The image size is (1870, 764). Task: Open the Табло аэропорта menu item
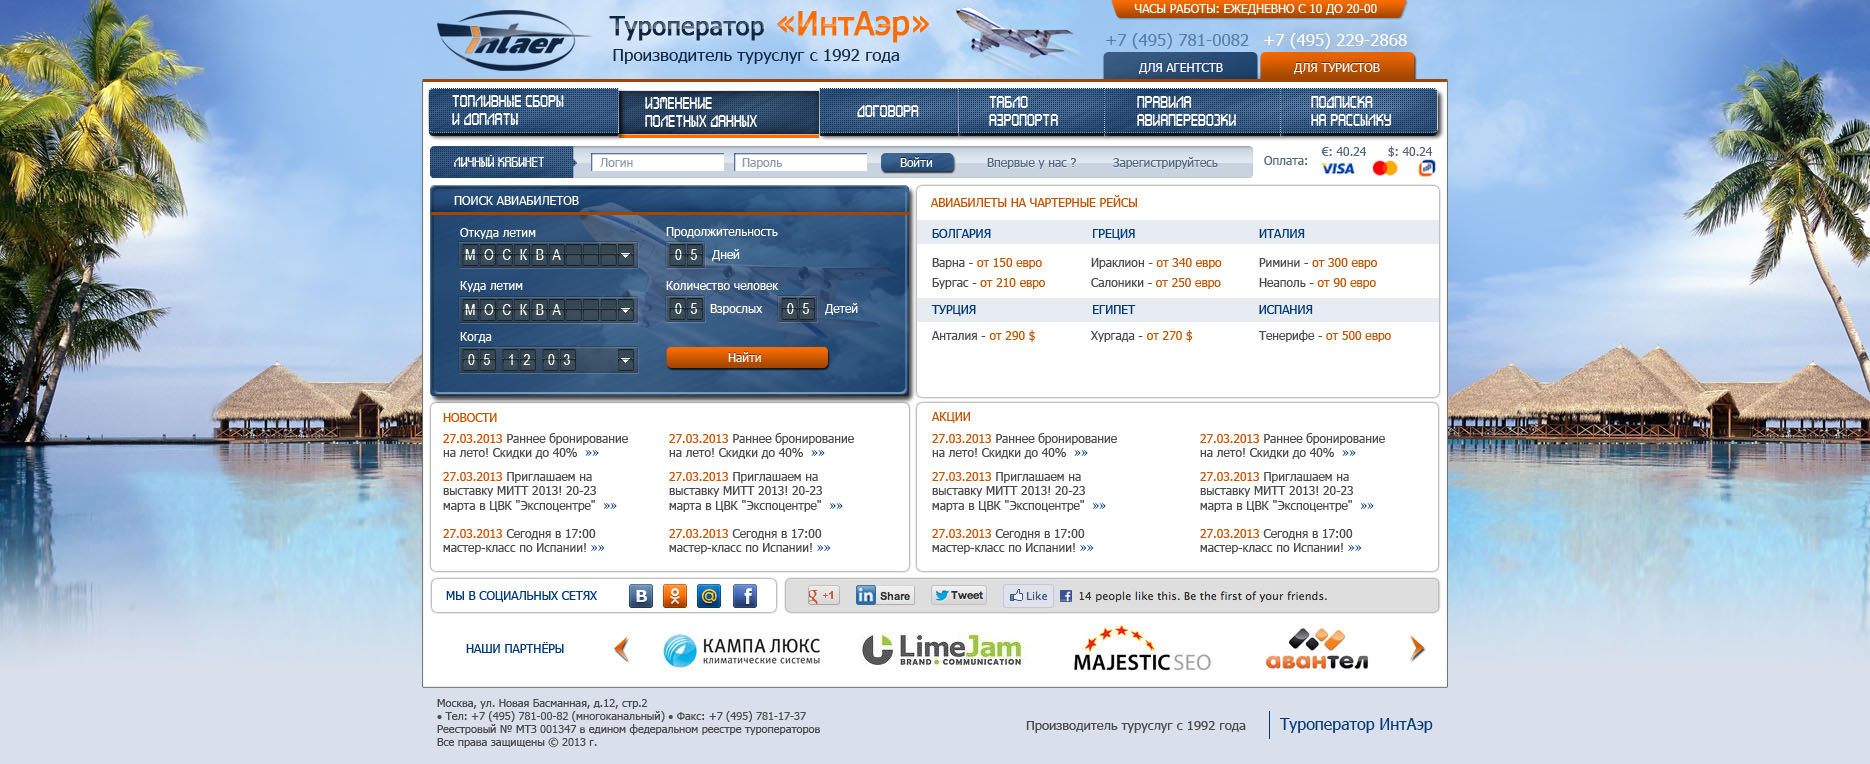click(1031, 111)
